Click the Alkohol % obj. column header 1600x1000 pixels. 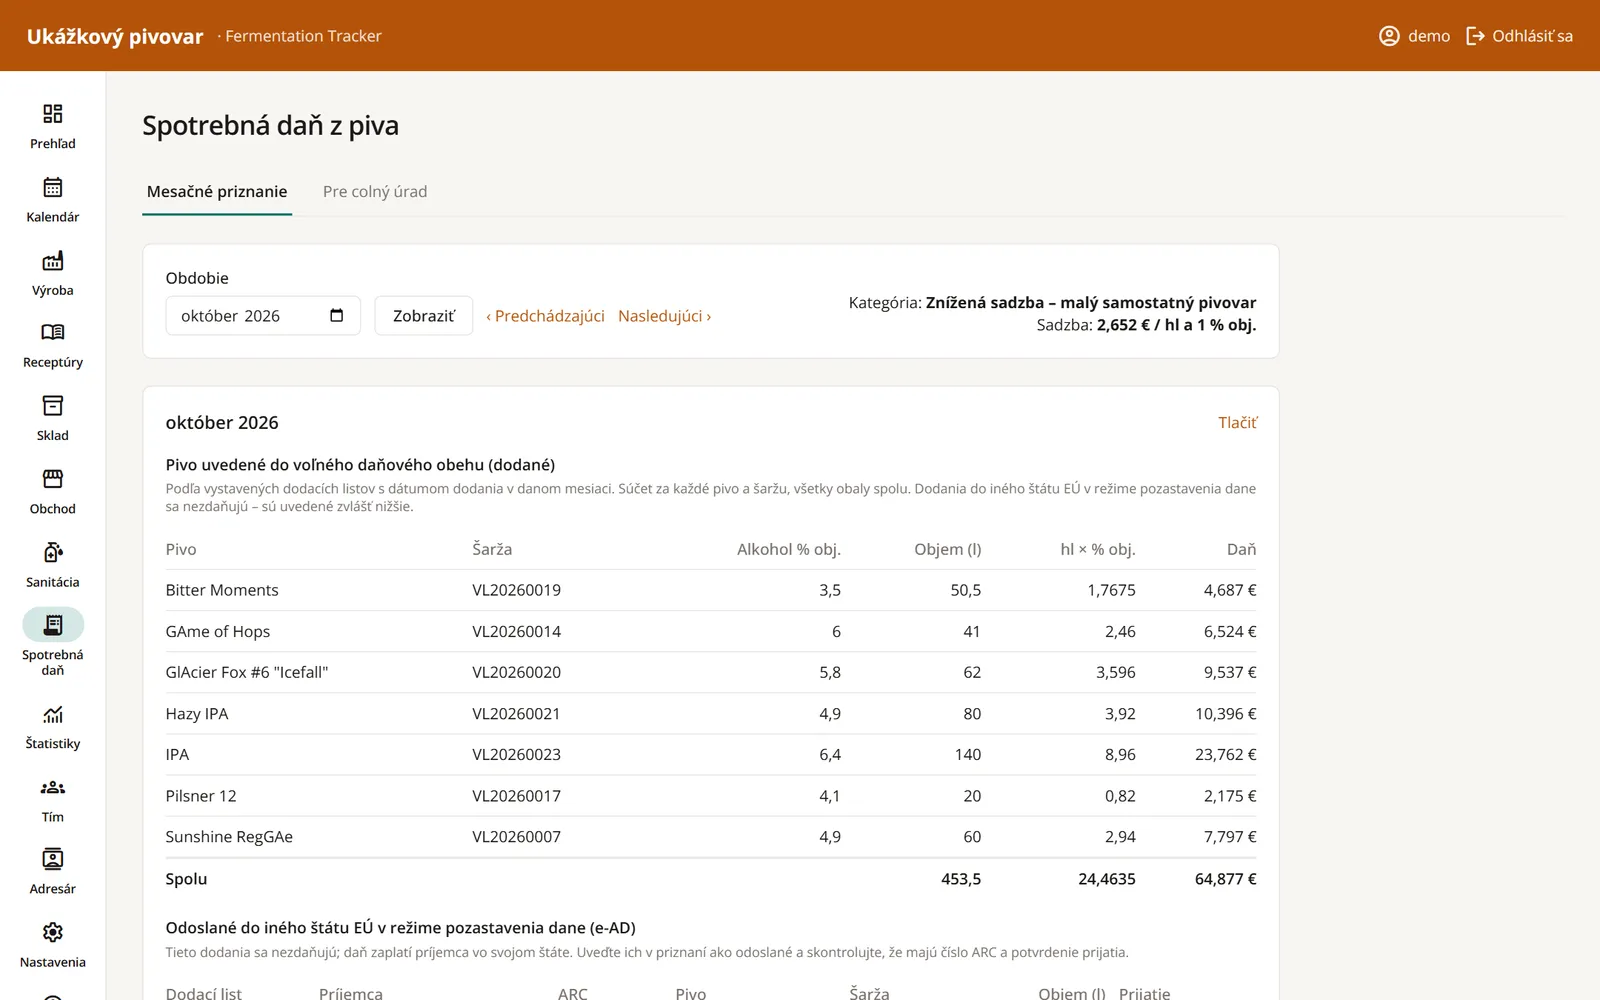pos(789,549)
